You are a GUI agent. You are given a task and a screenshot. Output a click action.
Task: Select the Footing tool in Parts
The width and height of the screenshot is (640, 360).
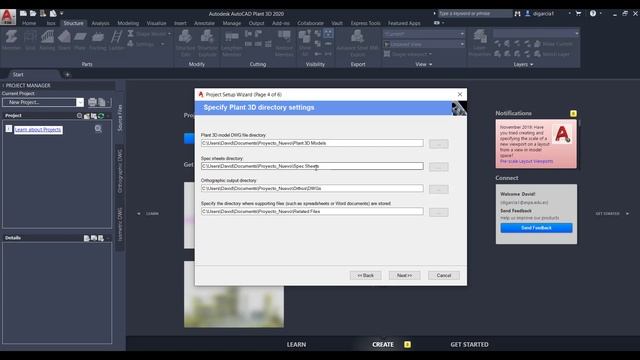tap(98, 40)
